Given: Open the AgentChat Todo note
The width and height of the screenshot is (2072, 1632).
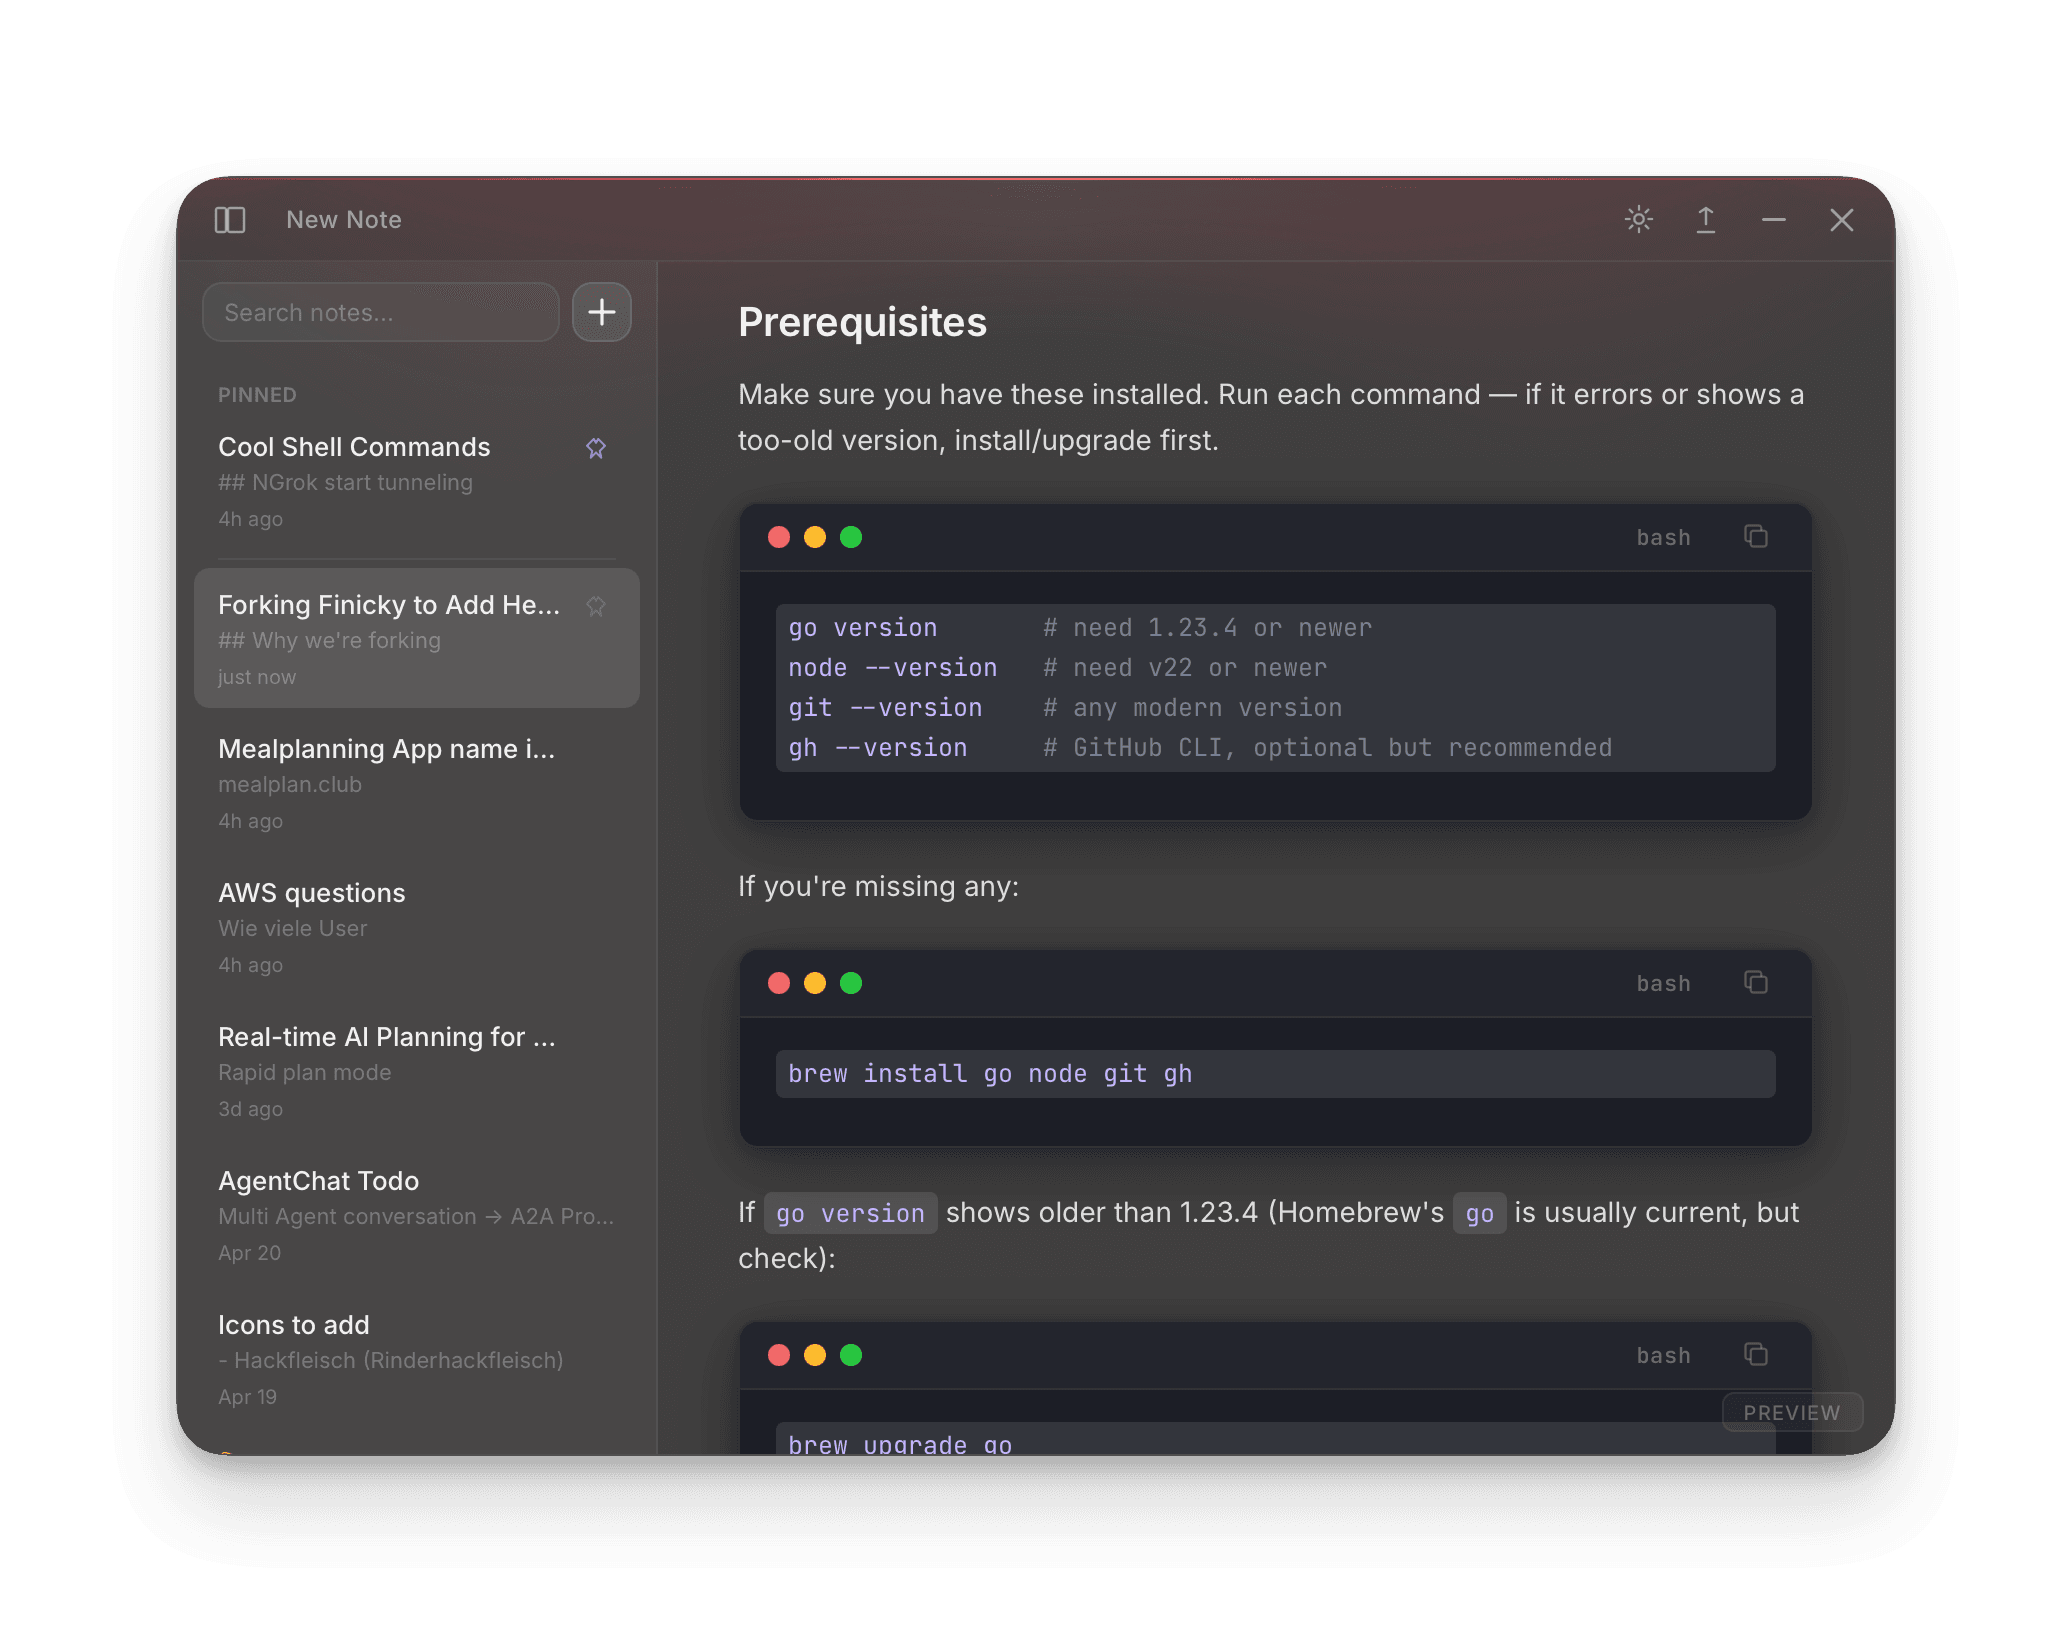Looking at the screenshot, I should [x=318, y=1181].
